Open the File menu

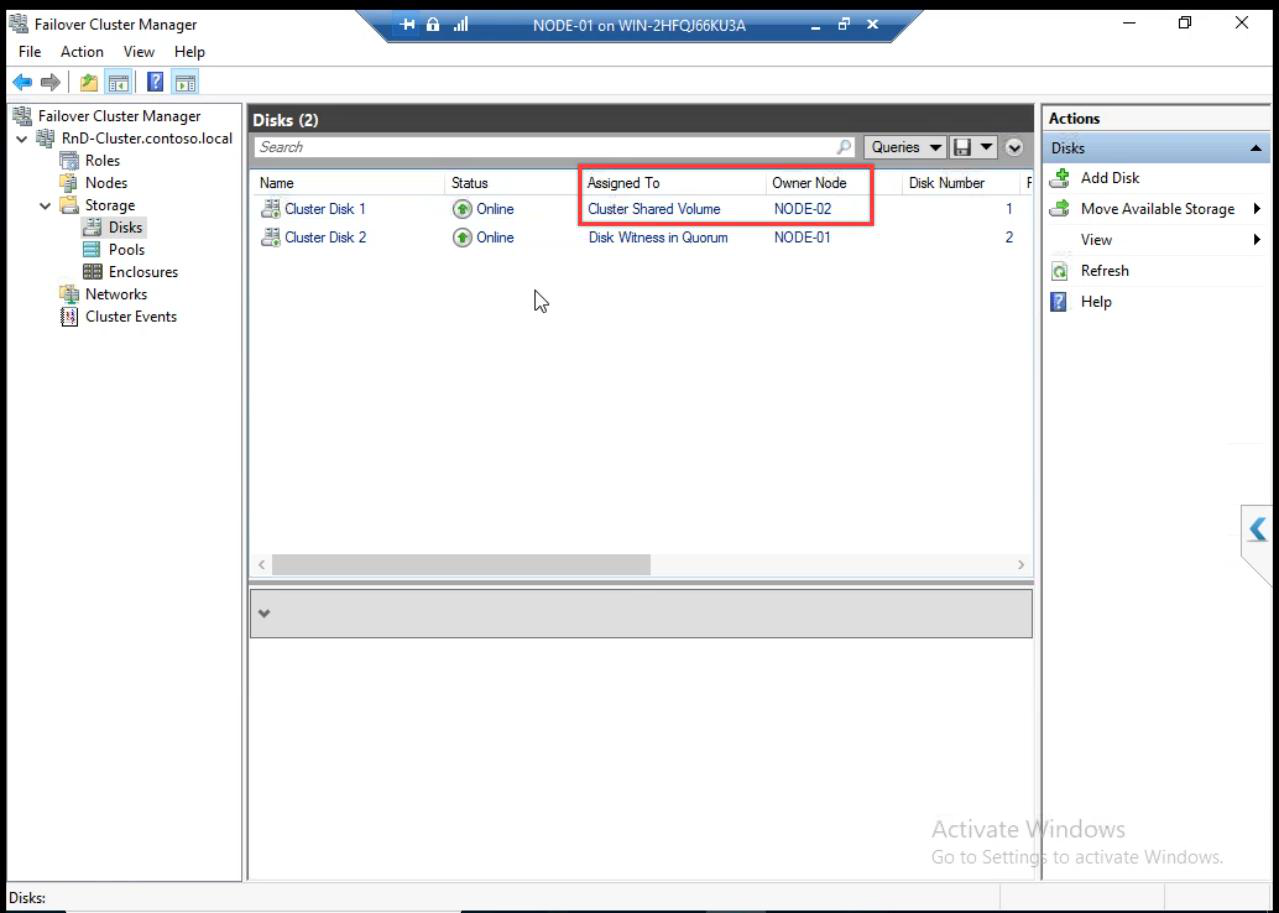[x=30, y=51]
